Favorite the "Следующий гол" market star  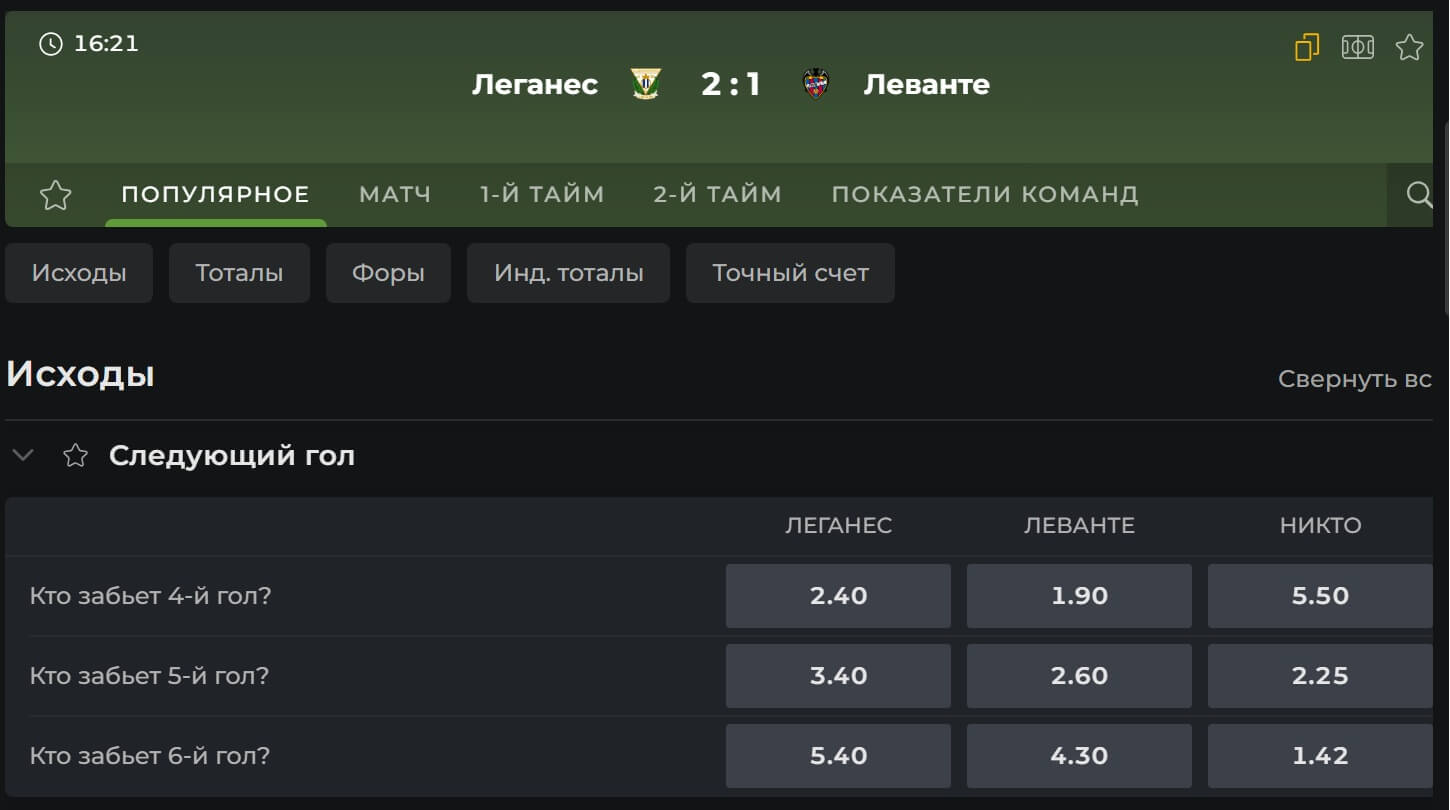click(75, 456)
